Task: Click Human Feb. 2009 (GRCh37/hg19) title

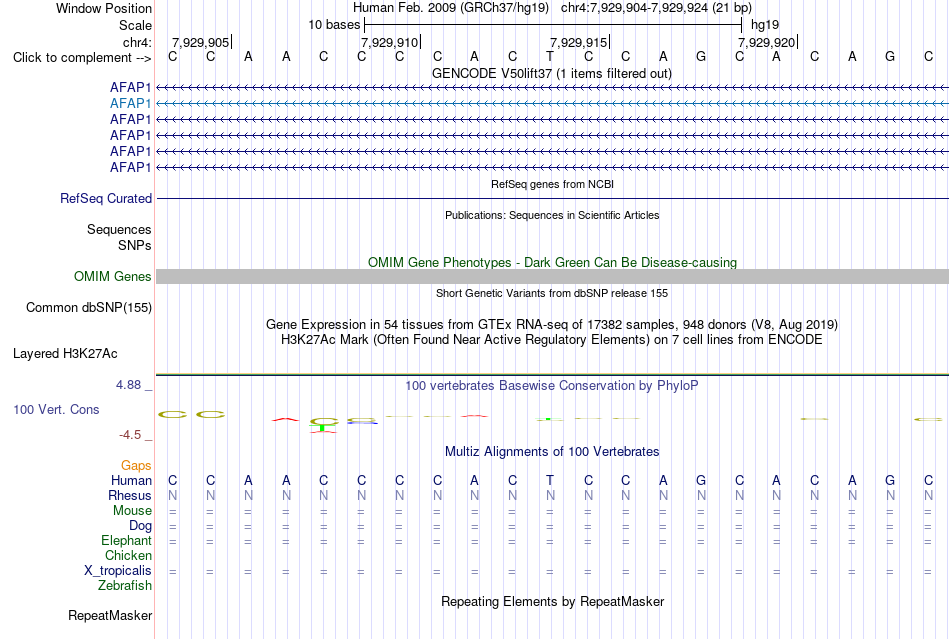Action: pos(451,8)
